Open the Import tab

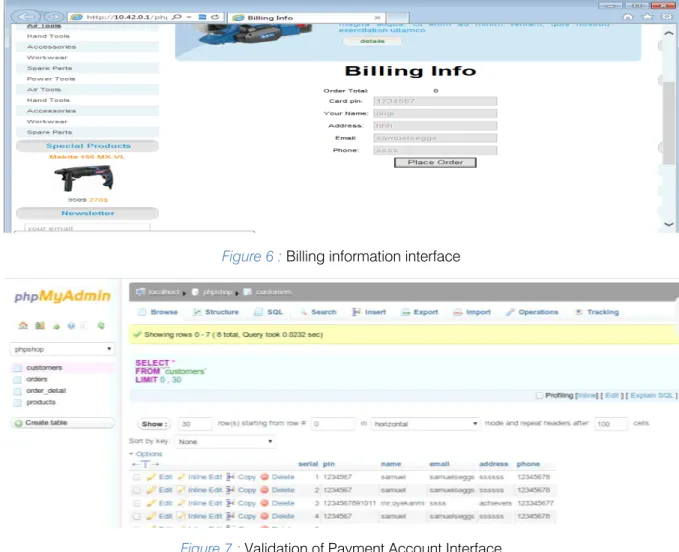click(472, 312)
